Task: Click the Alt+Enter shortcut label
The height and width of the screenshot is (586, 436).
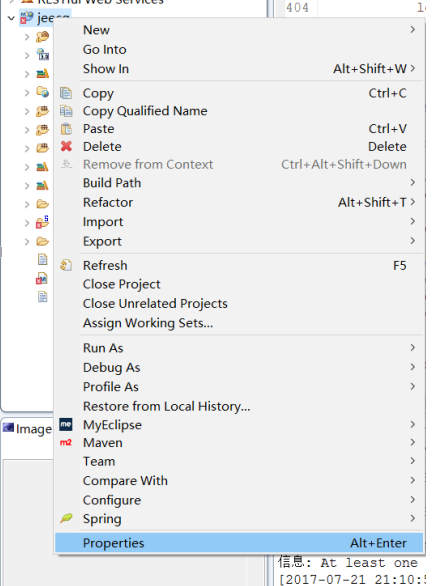Action: (378, 543)
